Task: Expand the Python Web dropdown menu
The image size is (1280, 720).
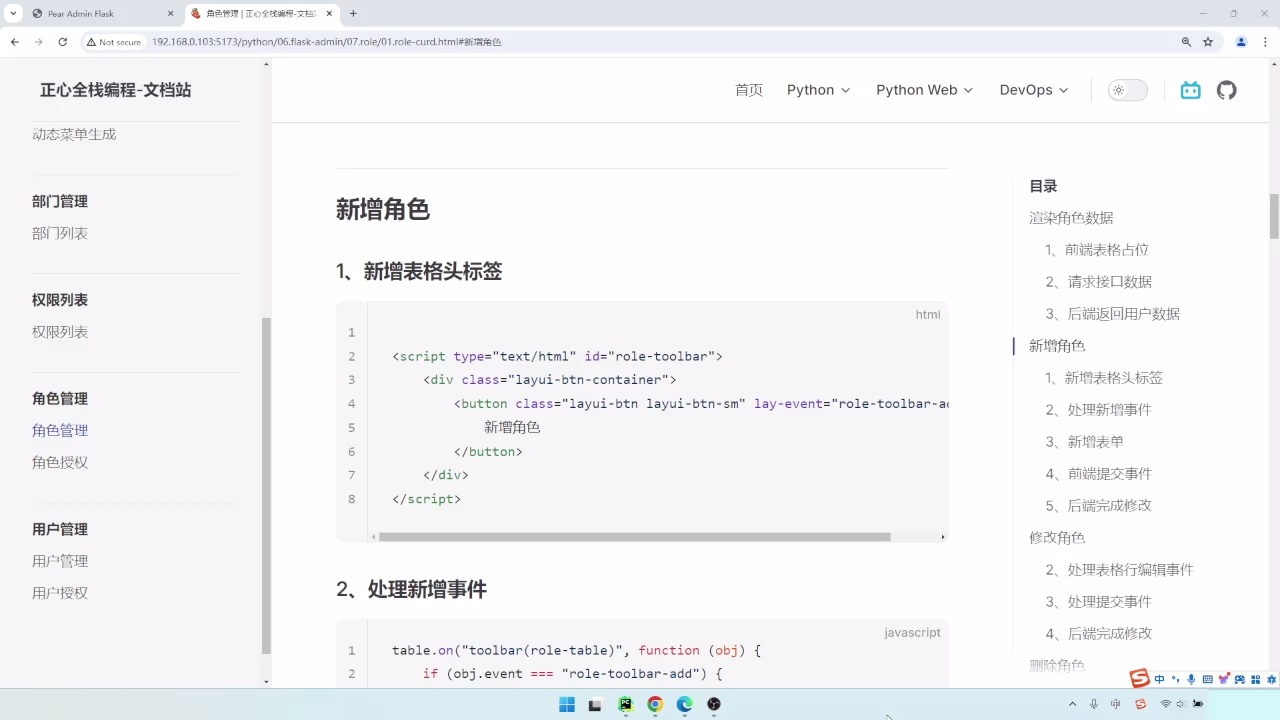Action: coord(923,90)
